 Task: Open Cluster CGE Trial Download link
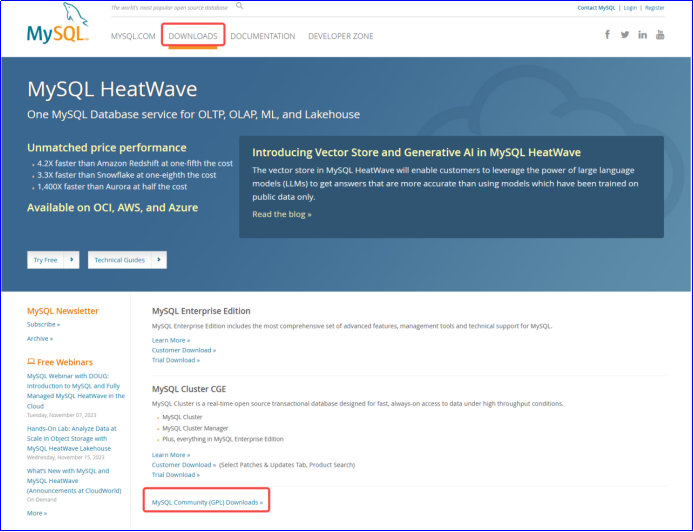176,475
